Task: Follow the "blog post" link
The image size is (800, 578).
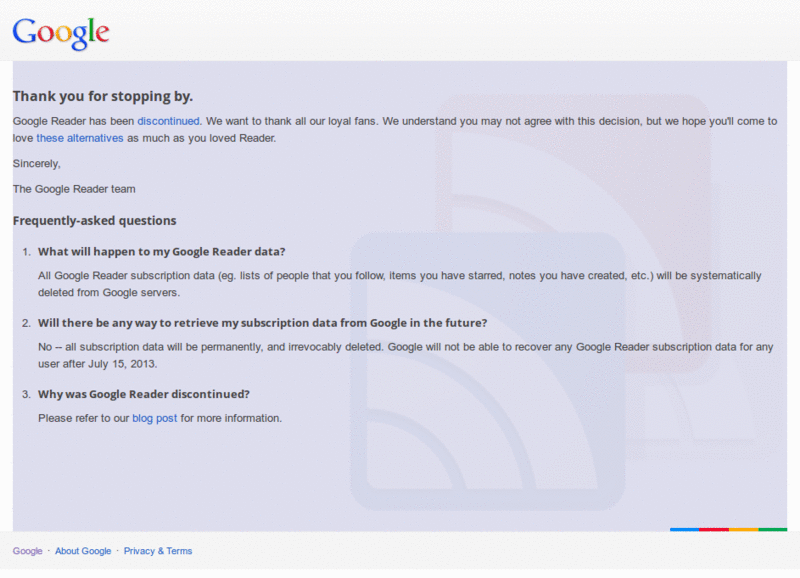Action: [x=155, y=418]
